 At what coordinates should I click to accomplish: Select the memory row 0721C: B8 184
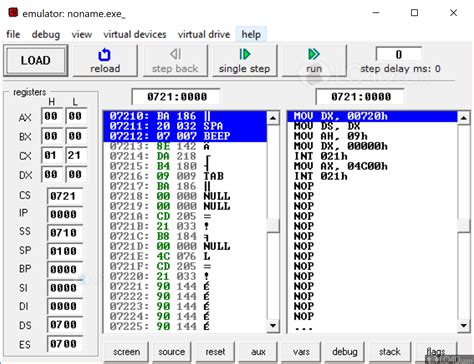tap(185, 236)
